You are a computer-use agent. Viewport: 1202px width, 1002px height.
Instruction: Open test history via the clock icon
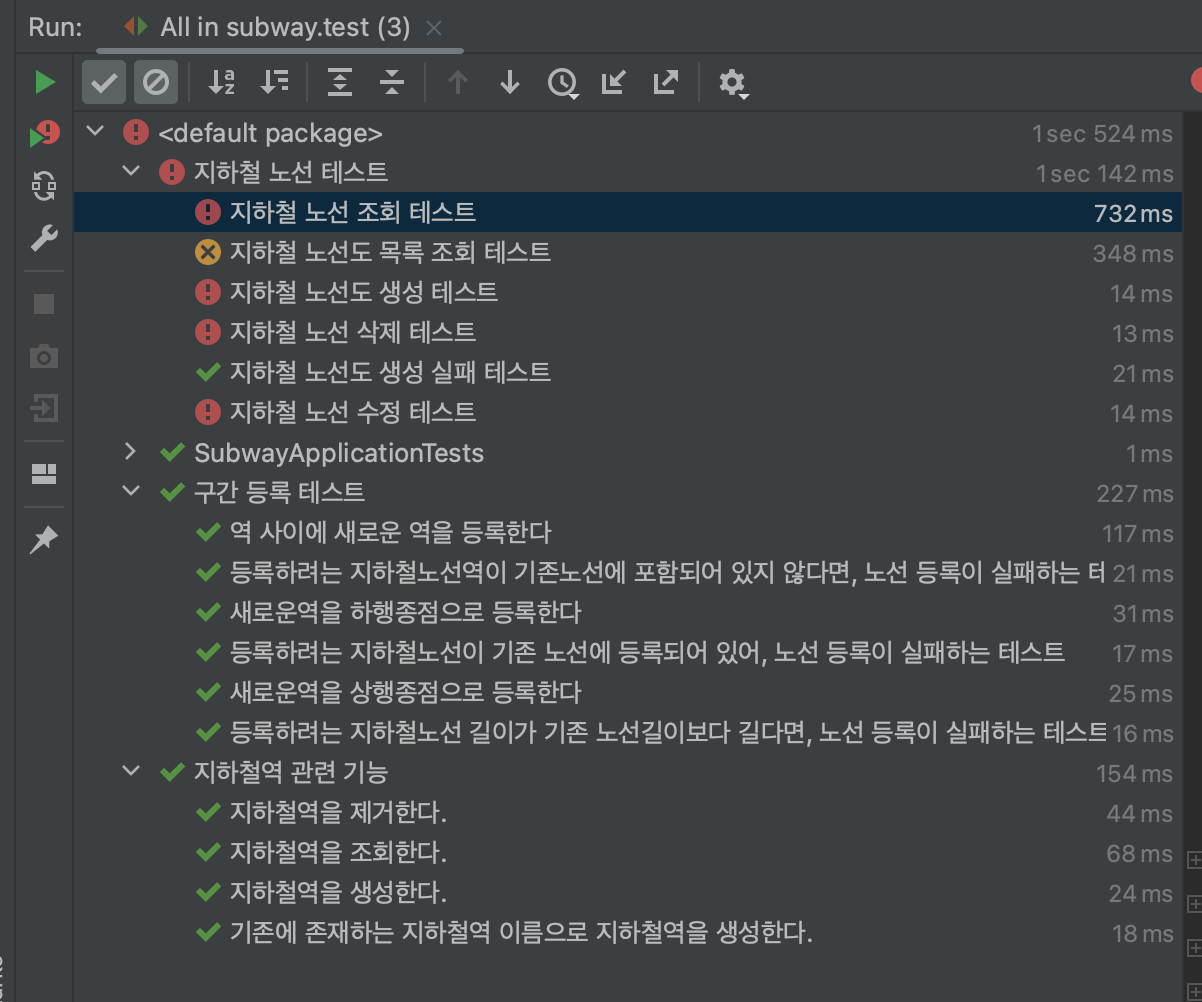click(563, 83)
